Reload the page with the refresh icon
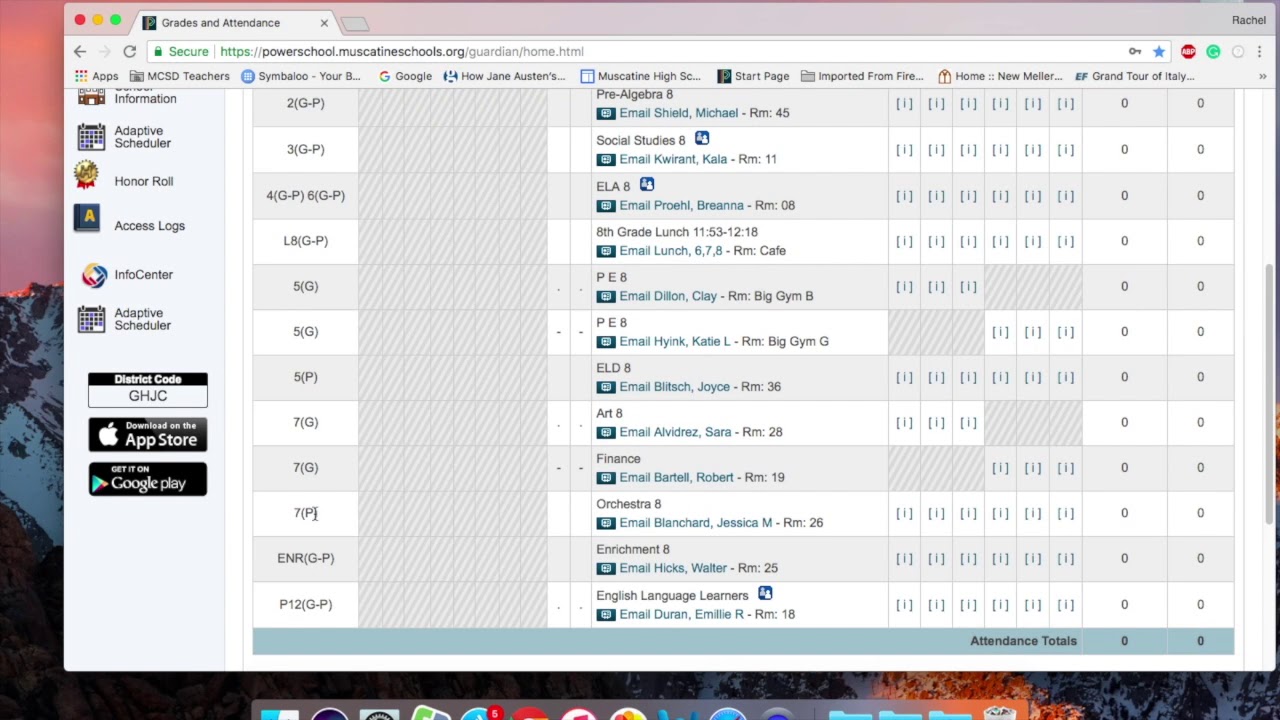Screen dimensions: 1280x720 129,51
